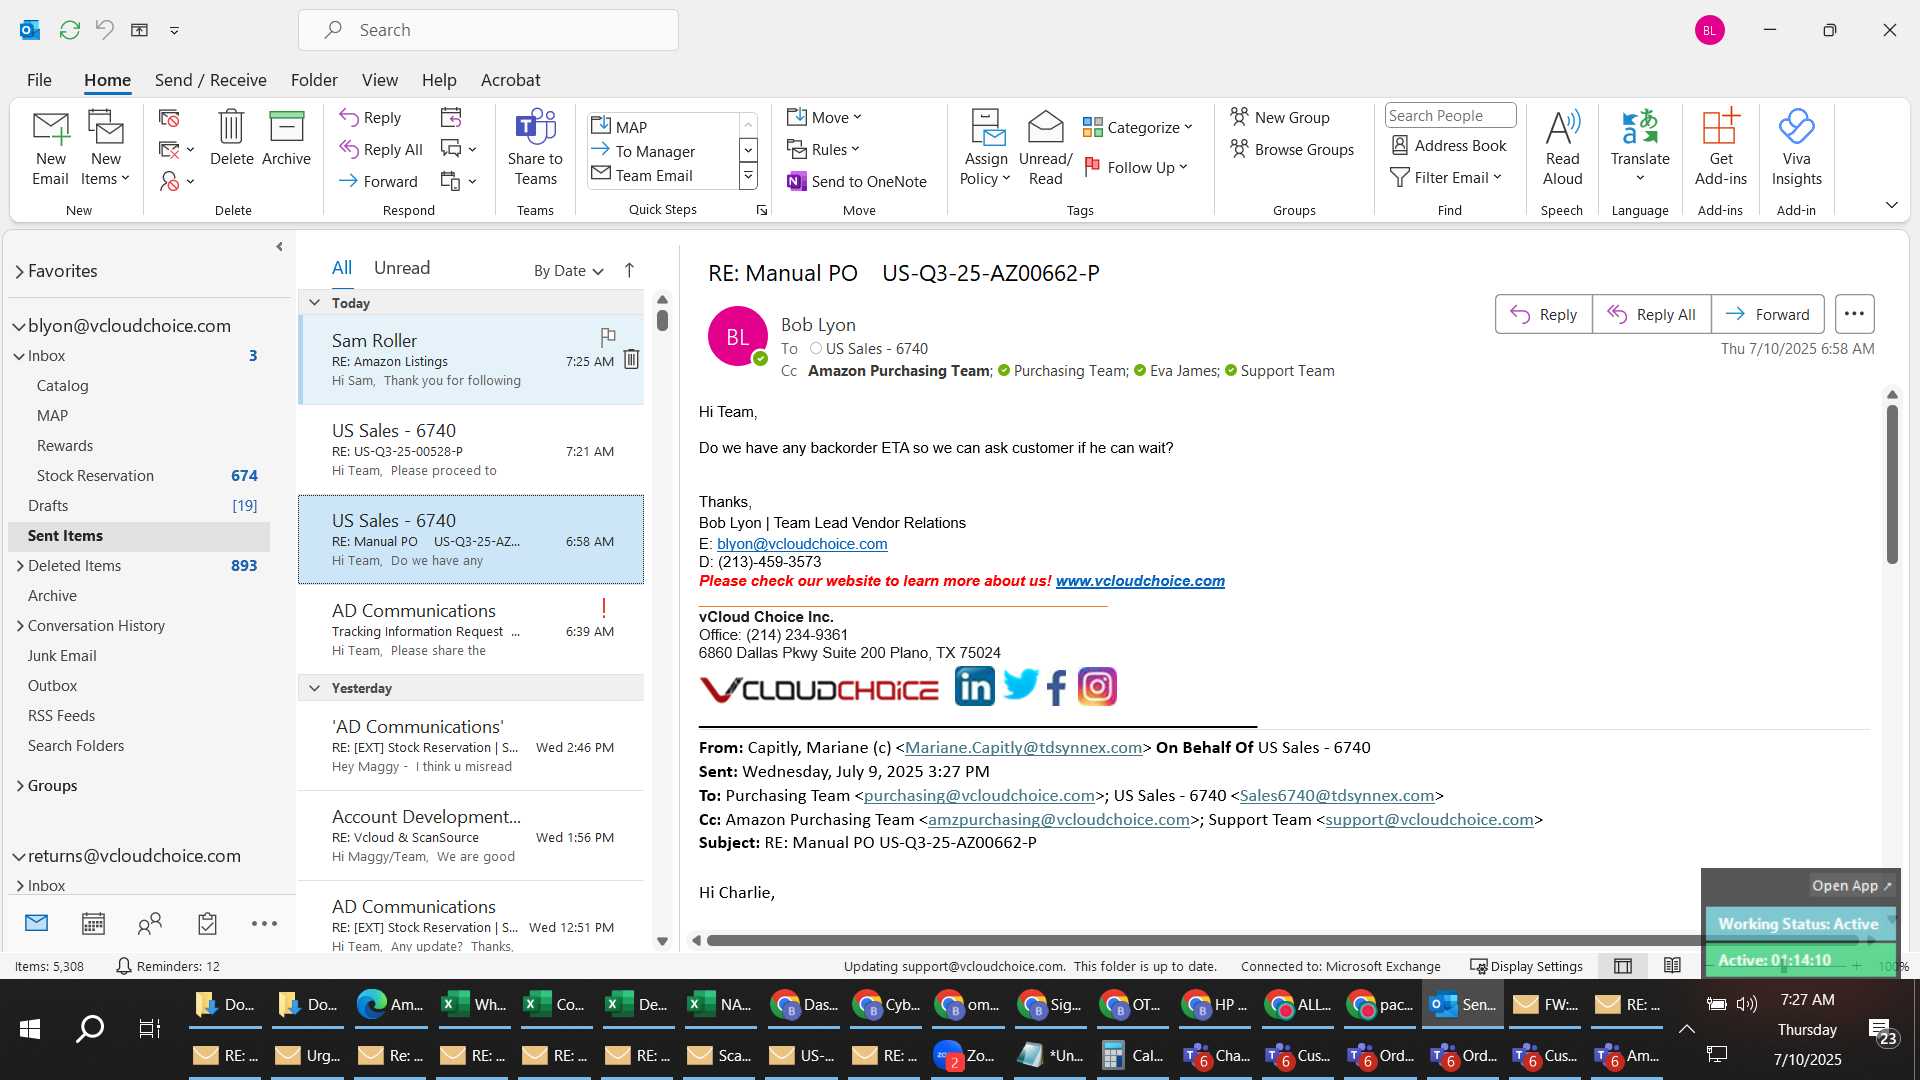Click the Delete trash can icon in ribbon
Image resolution: width=1920 pixels, height=1080 pixels.
[231, 127]
